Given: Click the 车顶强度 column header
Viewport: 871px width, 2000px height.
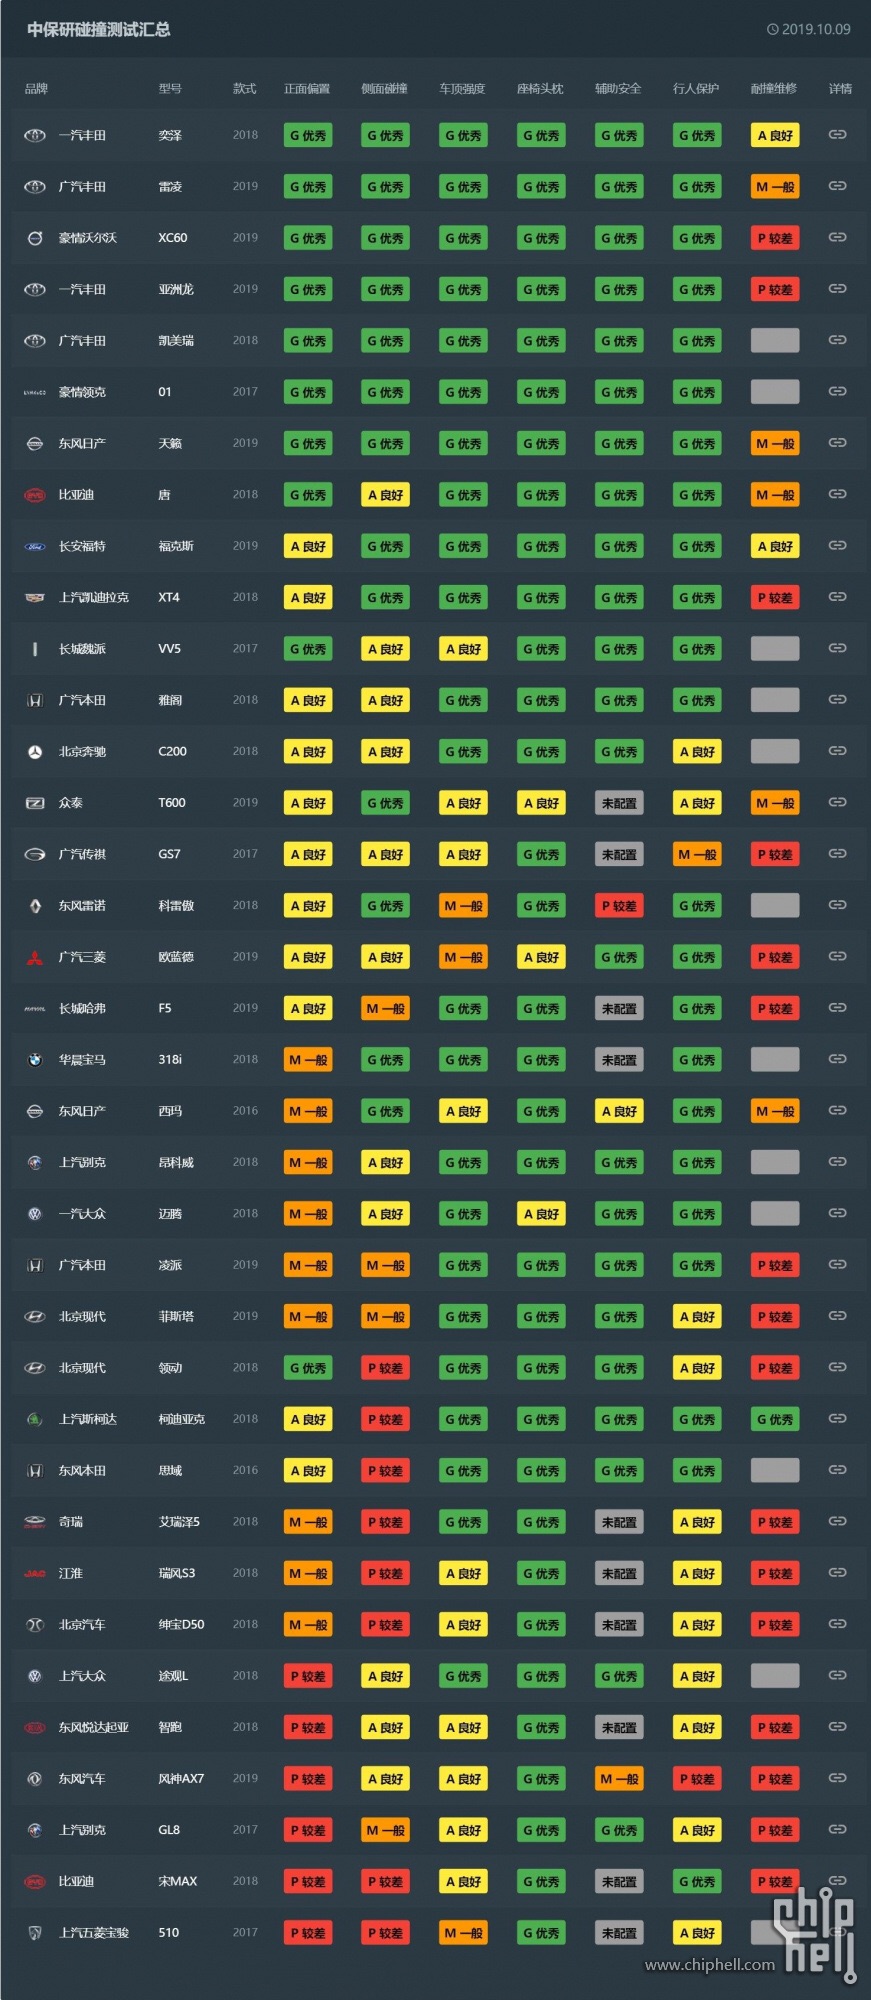Looking at the screenshot, I should [462, 89].
